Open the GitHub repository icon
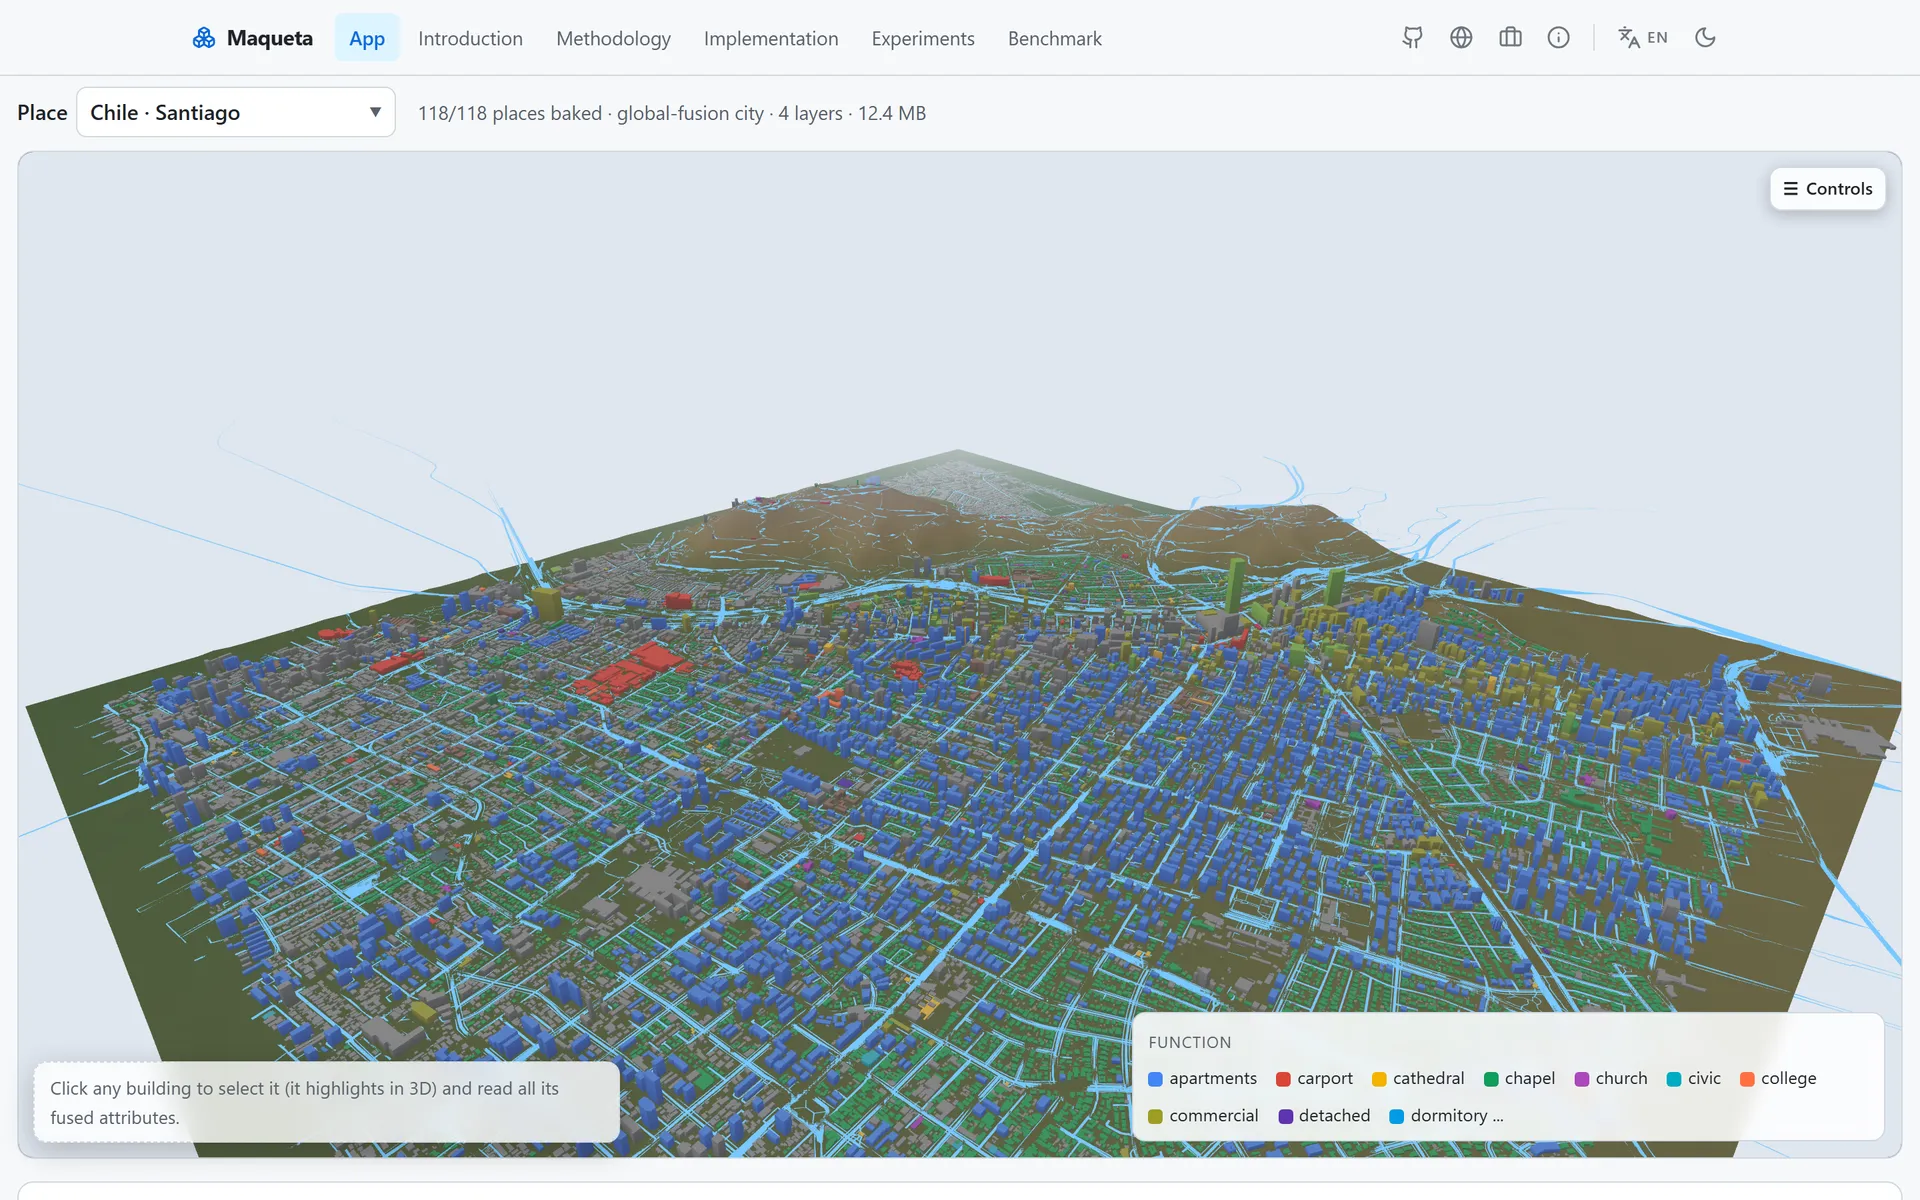Viewport: 1920px width, 1200px height. click(1412, 38)
